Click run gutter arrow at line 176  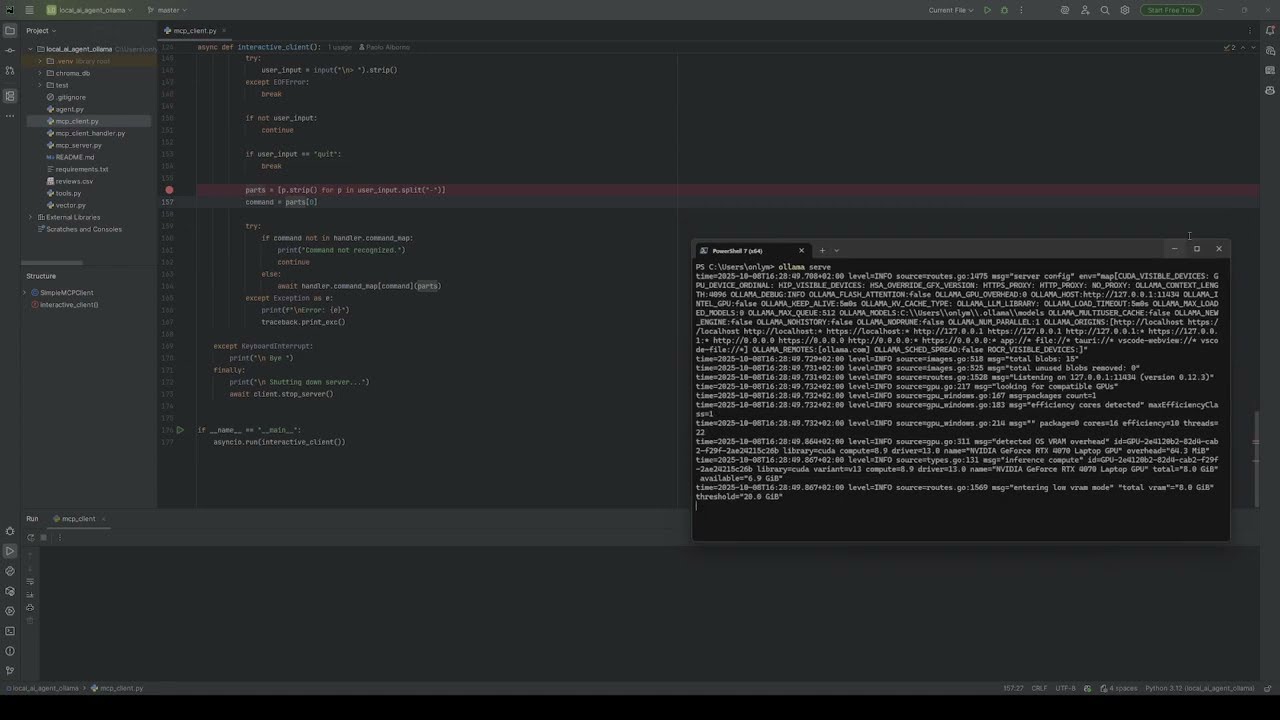pos(180,430)
